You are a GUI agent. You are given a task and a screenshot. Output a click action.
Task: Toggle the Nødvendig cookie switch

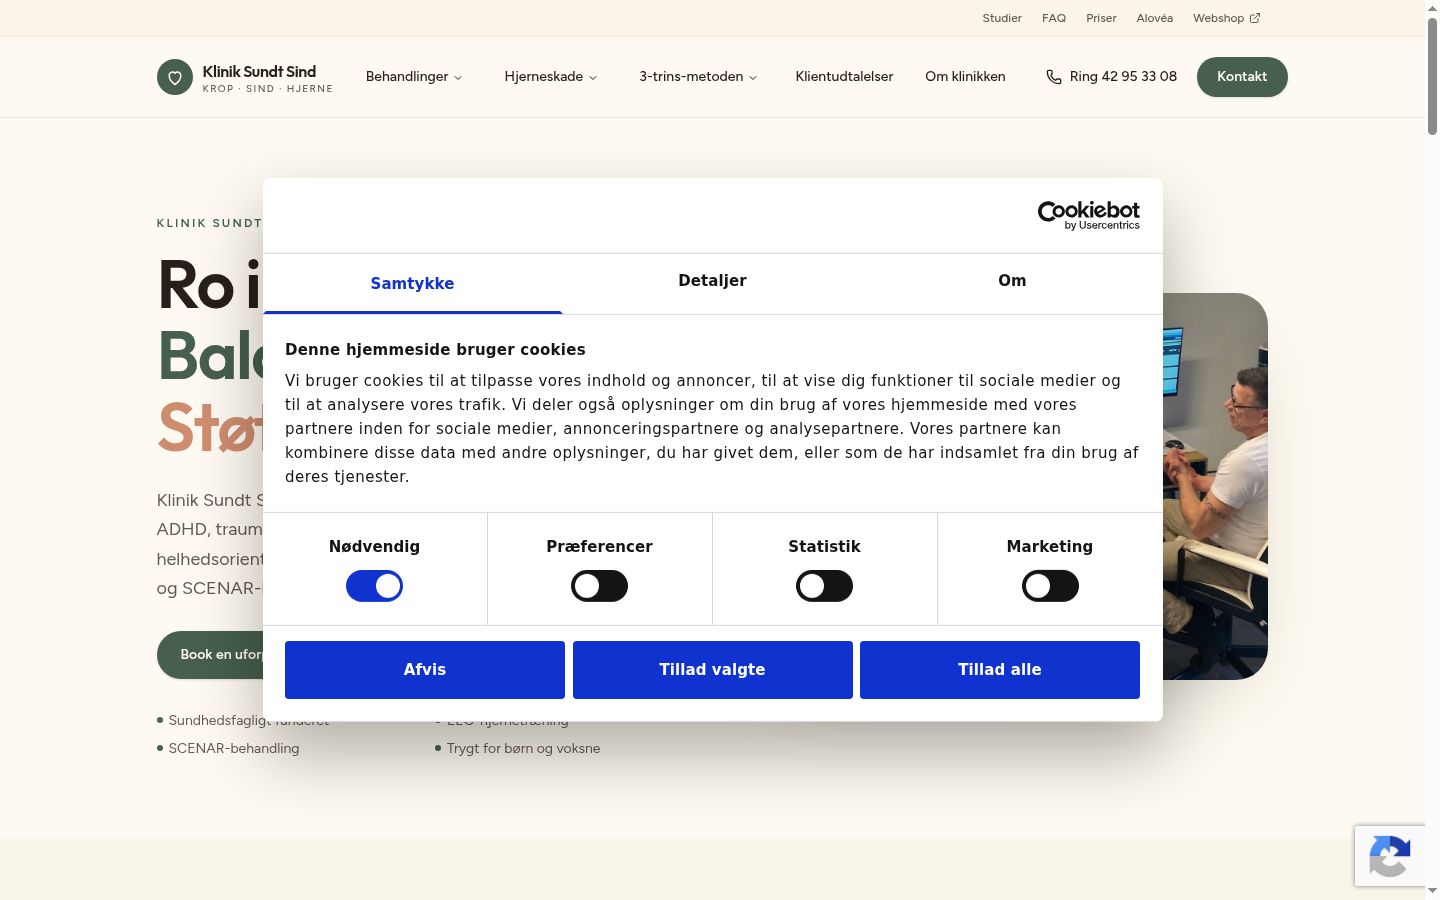tap(374, 586)
